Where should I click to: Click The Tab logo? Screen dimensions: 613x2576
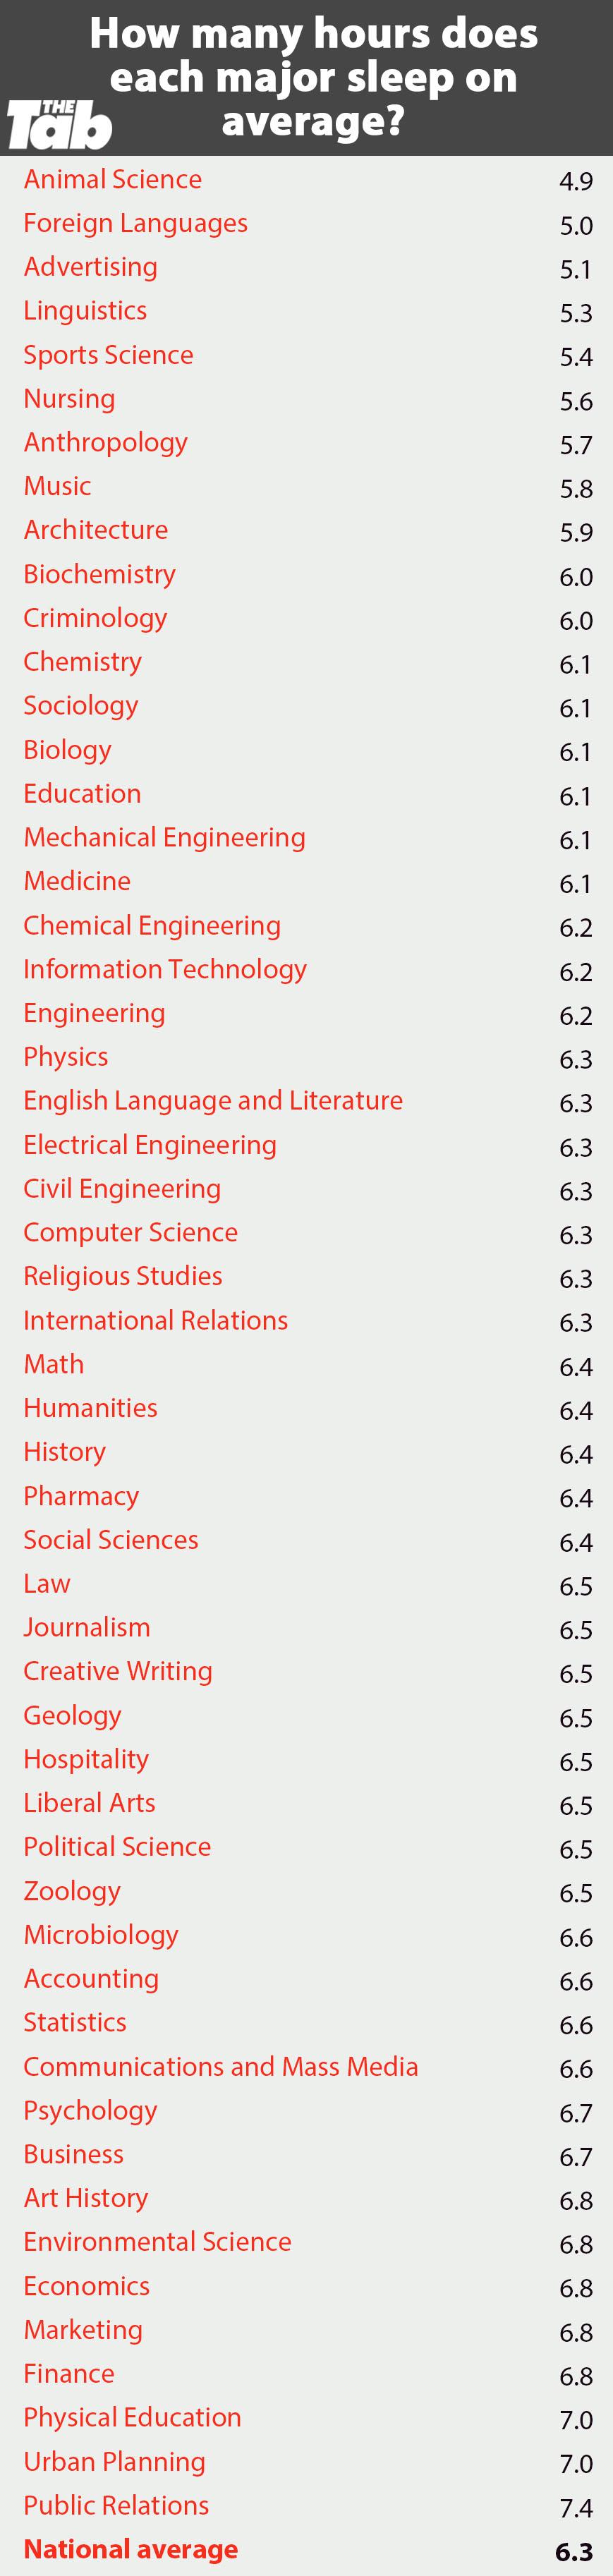[60, 125]
